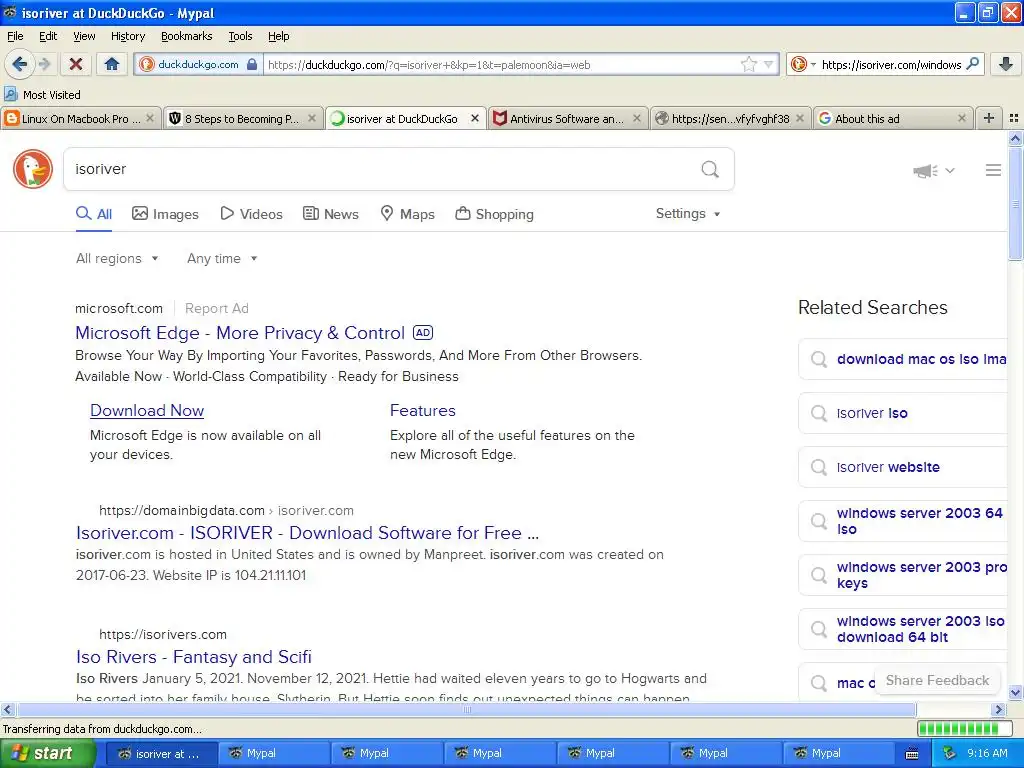
Task: Open URL history dropdown arrow in address bar
Action: coord(769,65)
